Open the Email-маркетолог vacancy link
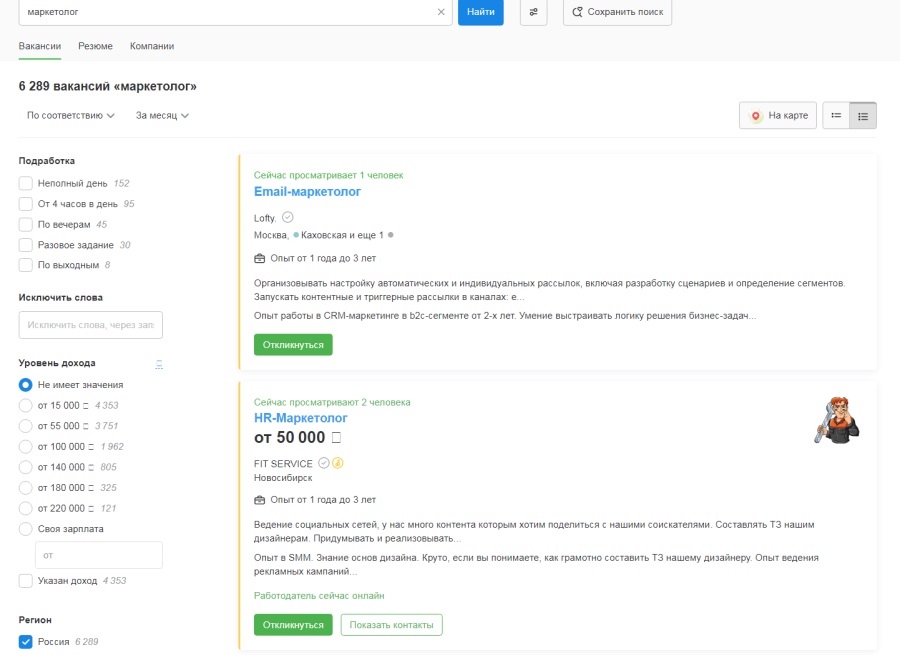 coord(307,191)
